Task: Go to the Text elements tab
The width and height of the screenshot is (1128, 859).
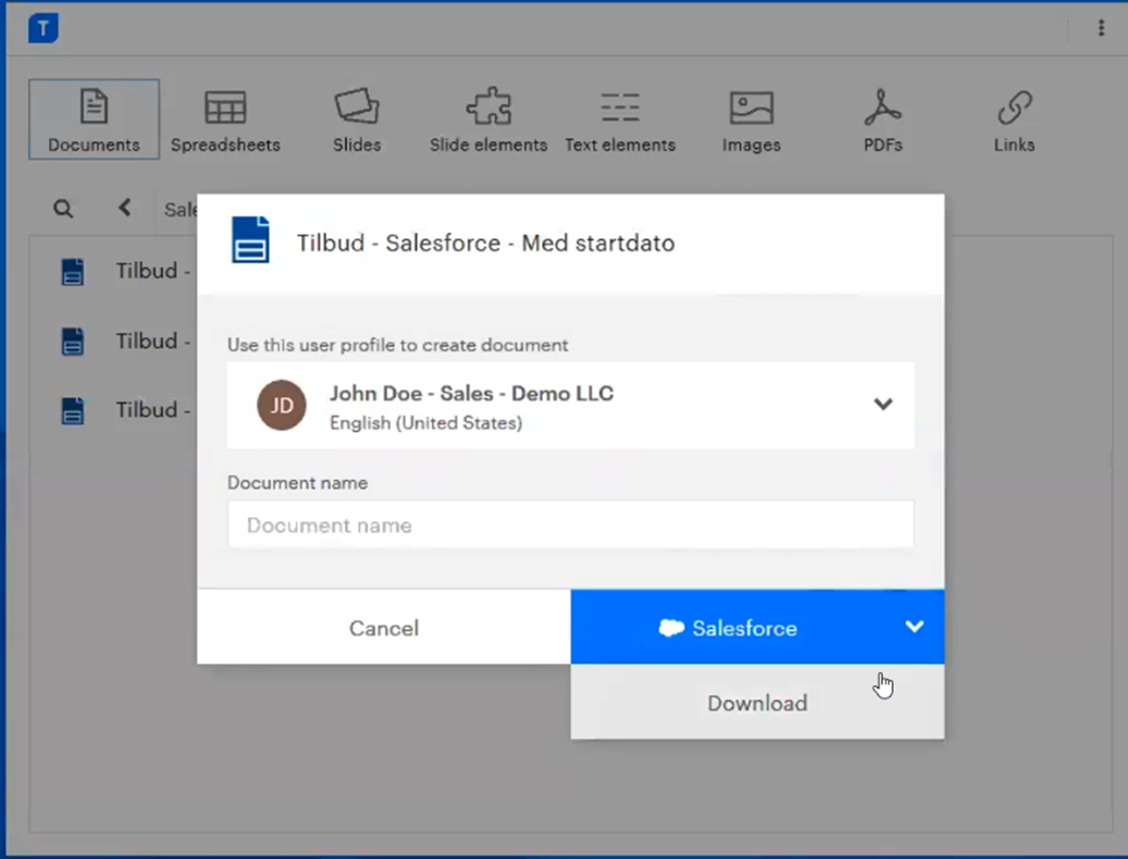Action: (620, 119)
